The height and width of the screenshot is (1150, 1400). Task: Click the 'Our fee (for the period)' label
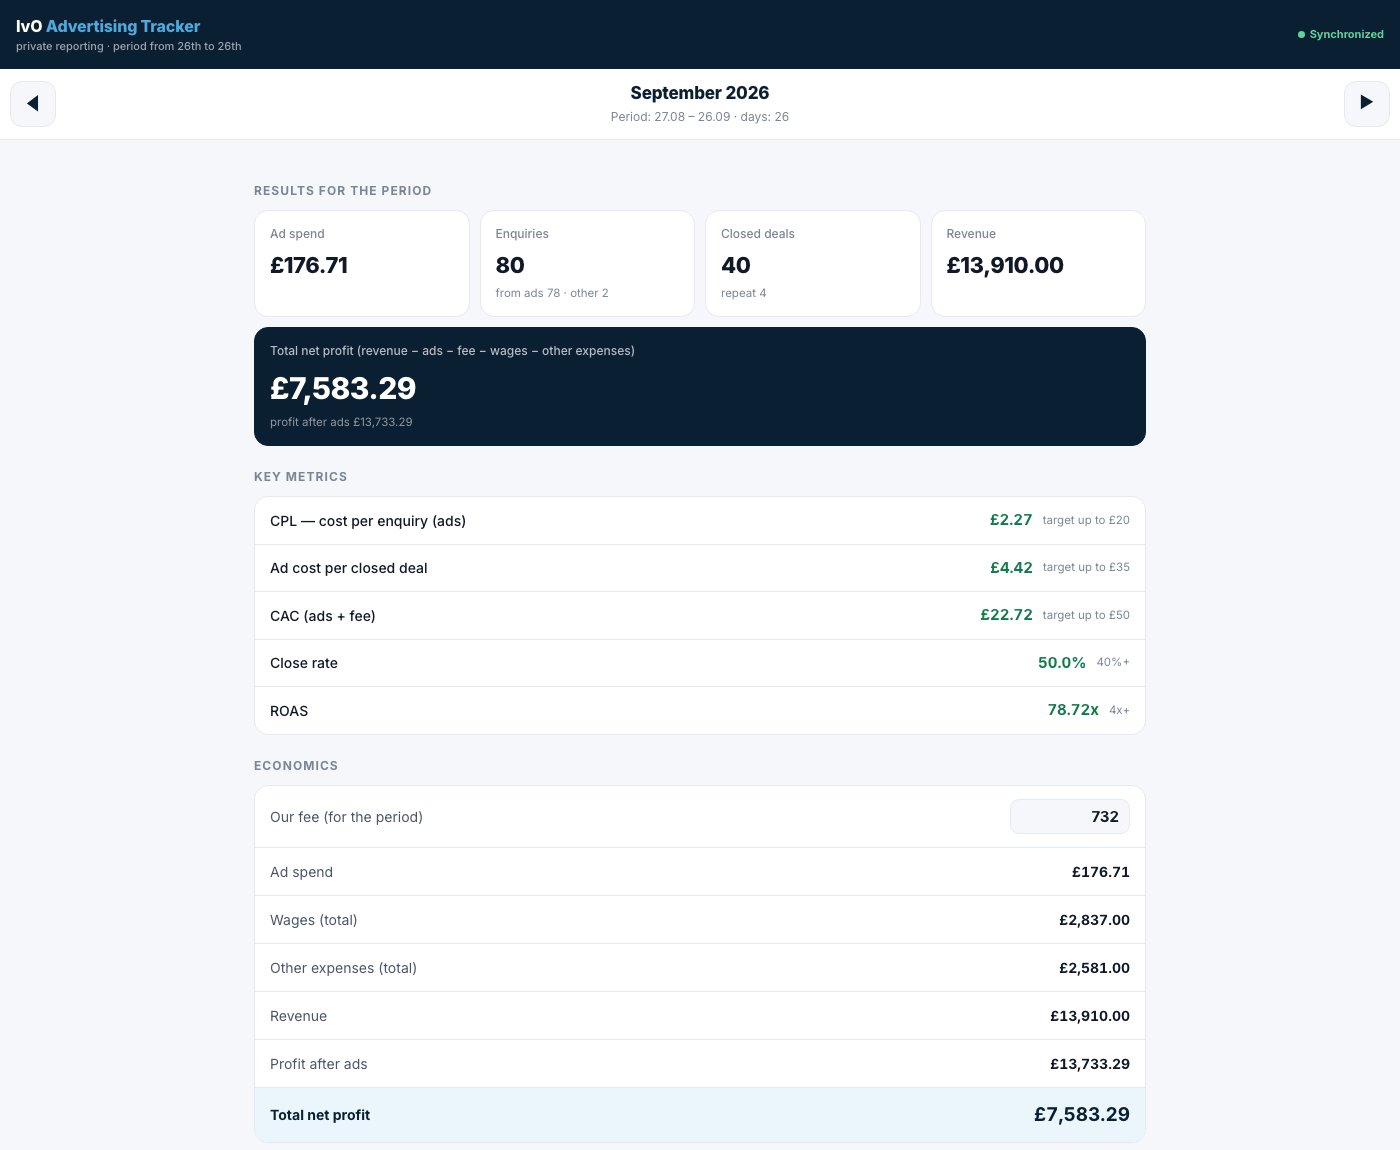coord(346,817)
